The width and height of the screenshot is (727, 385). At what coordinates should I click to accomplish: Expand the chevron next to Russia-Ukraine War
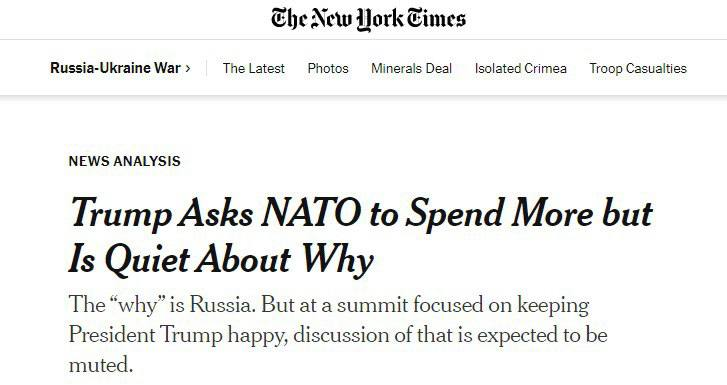click(x=188, y=69)
